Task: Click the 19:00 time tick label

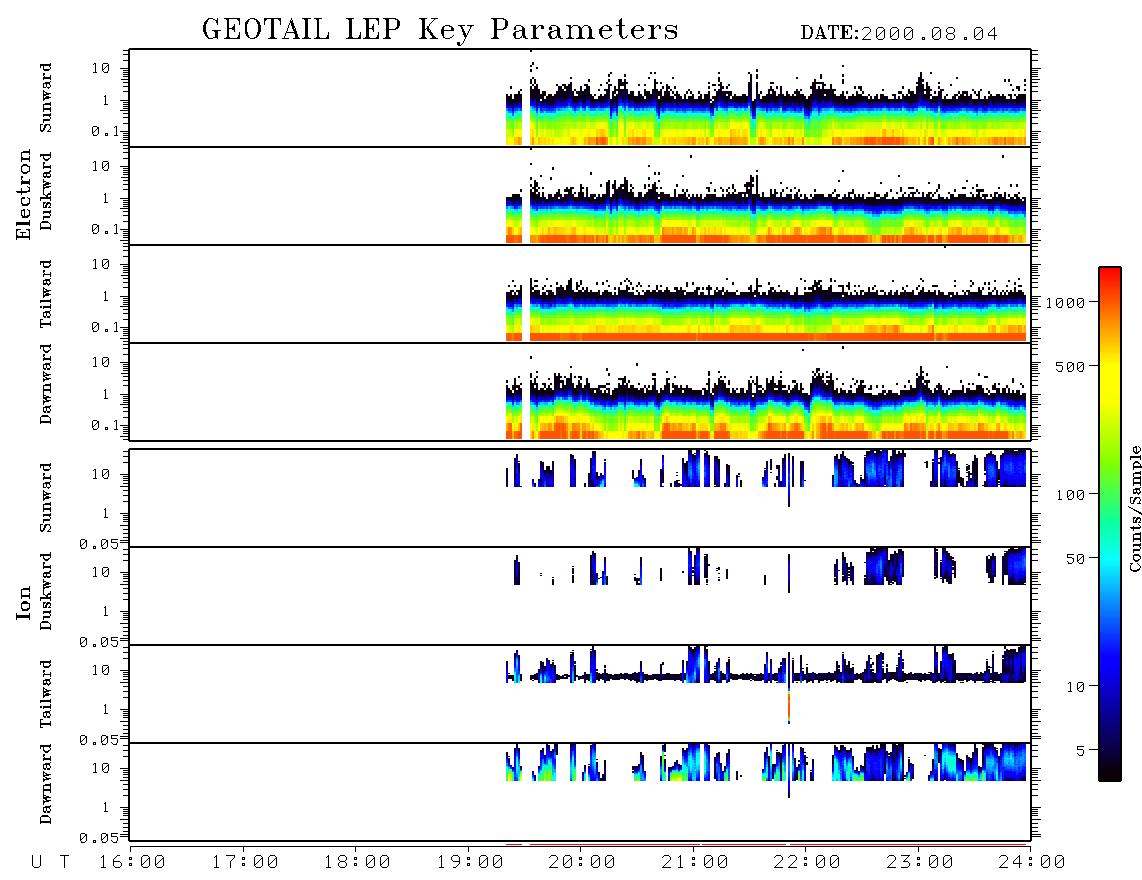Action: tap(470, 863)
